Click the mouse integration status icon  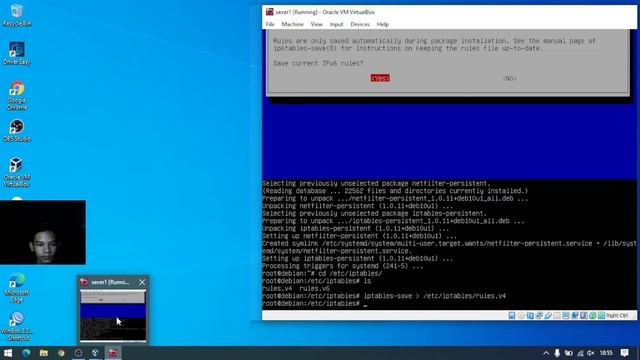click(593, 316)
